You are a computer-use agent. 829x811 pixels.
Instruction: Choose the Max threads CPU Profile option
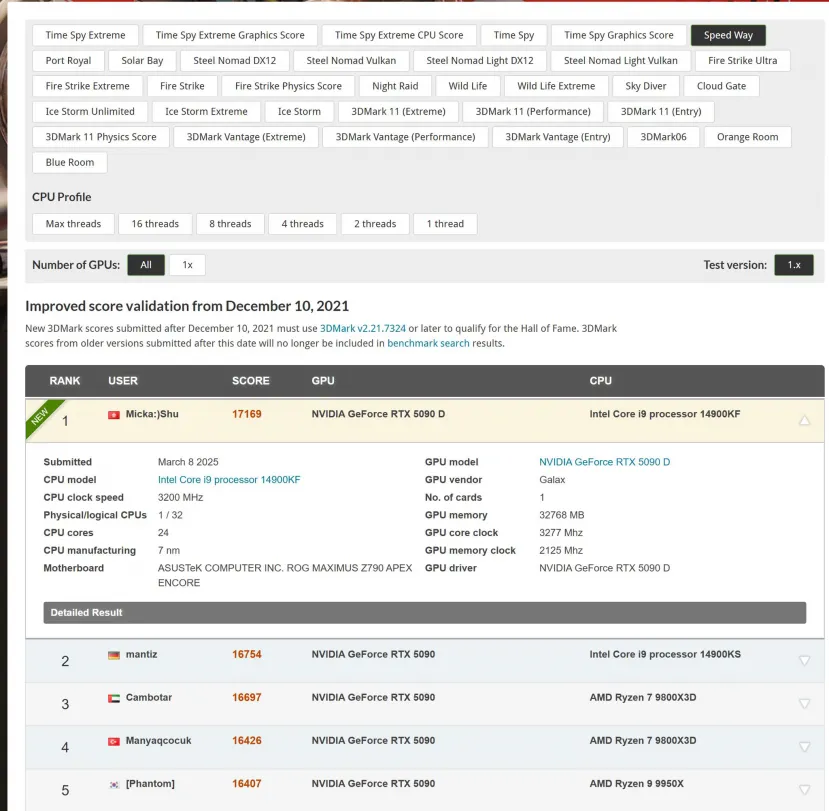(x=73, y=224)
